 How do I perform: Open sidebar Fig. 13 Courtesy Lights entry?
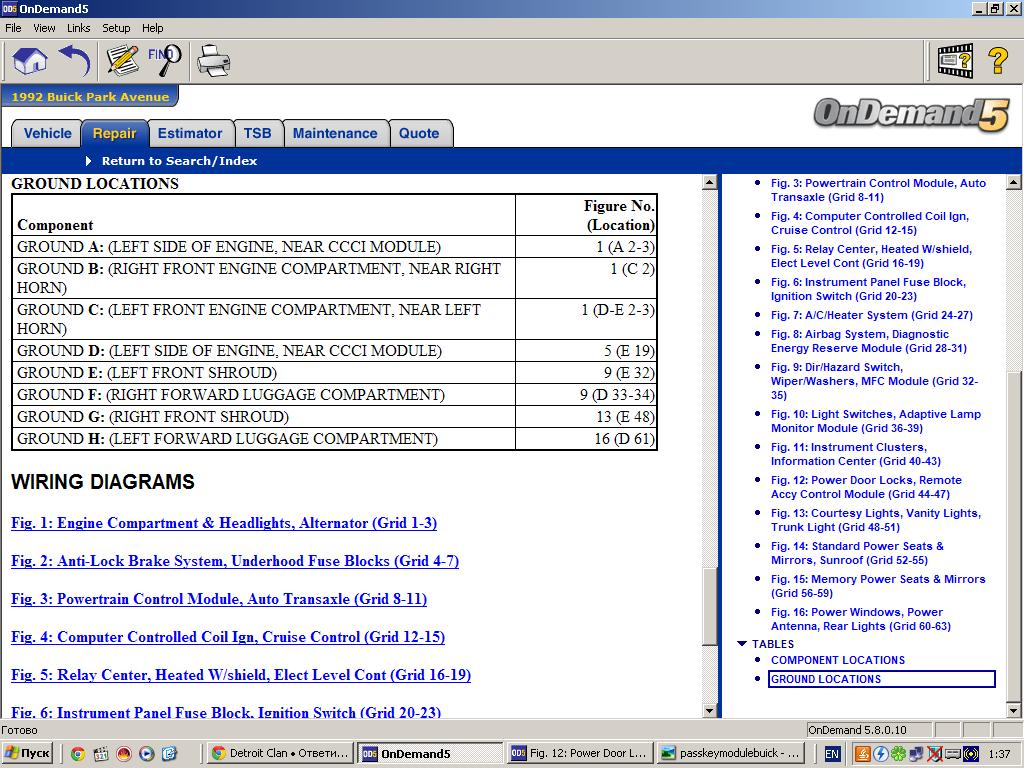[876, 520]
